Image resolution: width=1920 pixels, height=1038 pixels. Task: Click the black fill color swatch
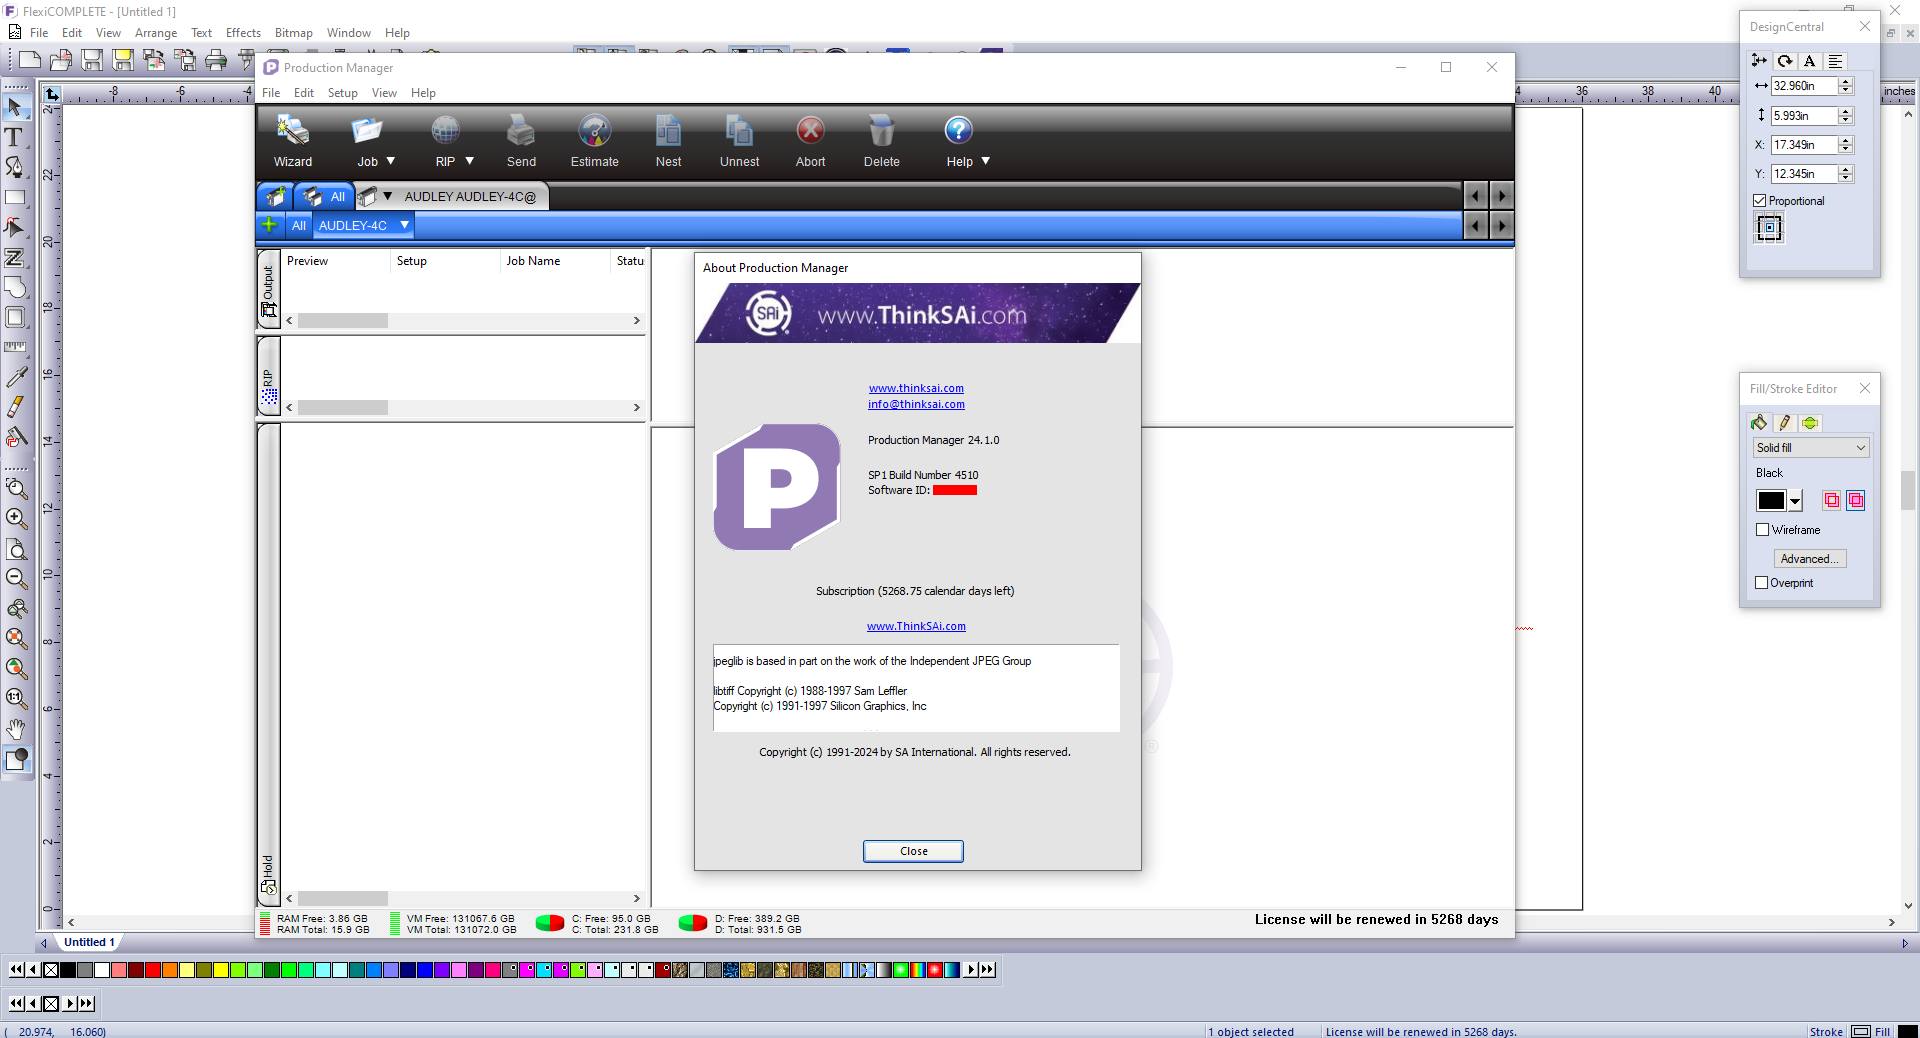pyautogui.click(x=1771, y=501)
